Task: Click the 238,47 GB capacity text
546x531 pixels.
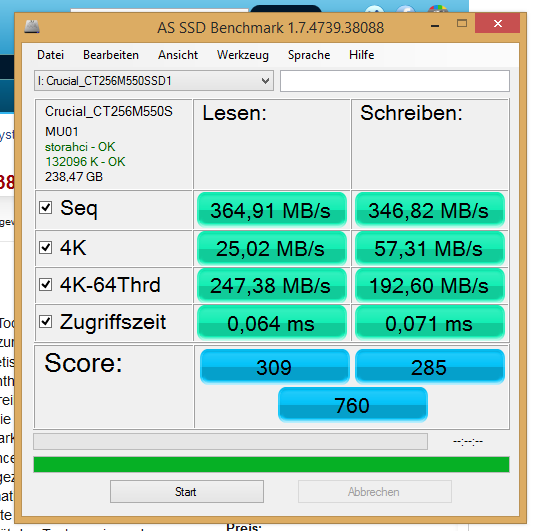Action: [x=74, y=177]
